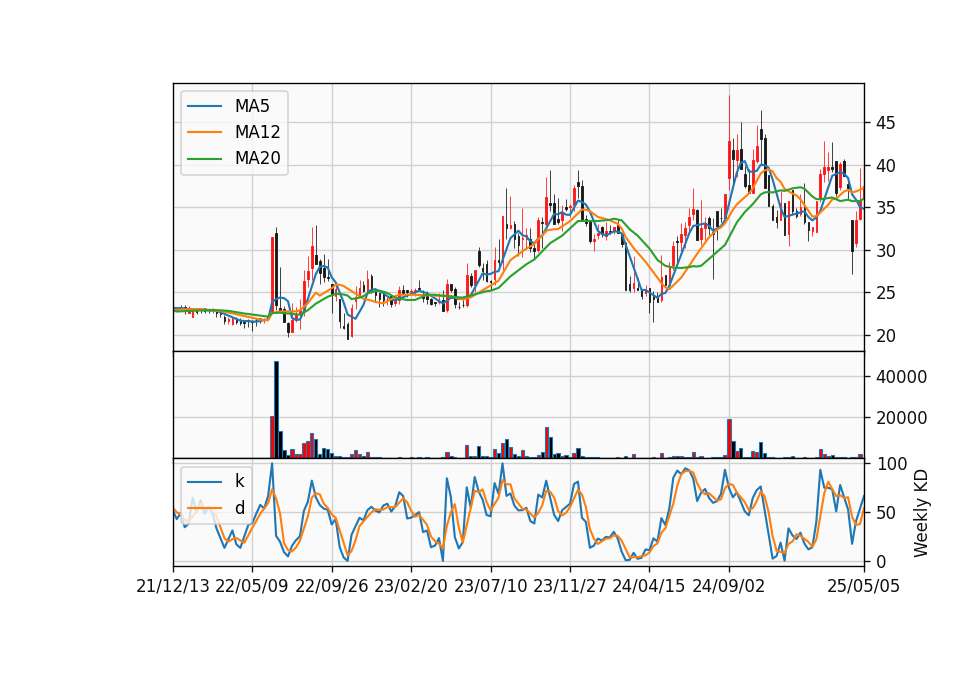This screenshot has width=960, height=690.
Task: Click the 25/05/05 date tick label
Action: (864, 586)
